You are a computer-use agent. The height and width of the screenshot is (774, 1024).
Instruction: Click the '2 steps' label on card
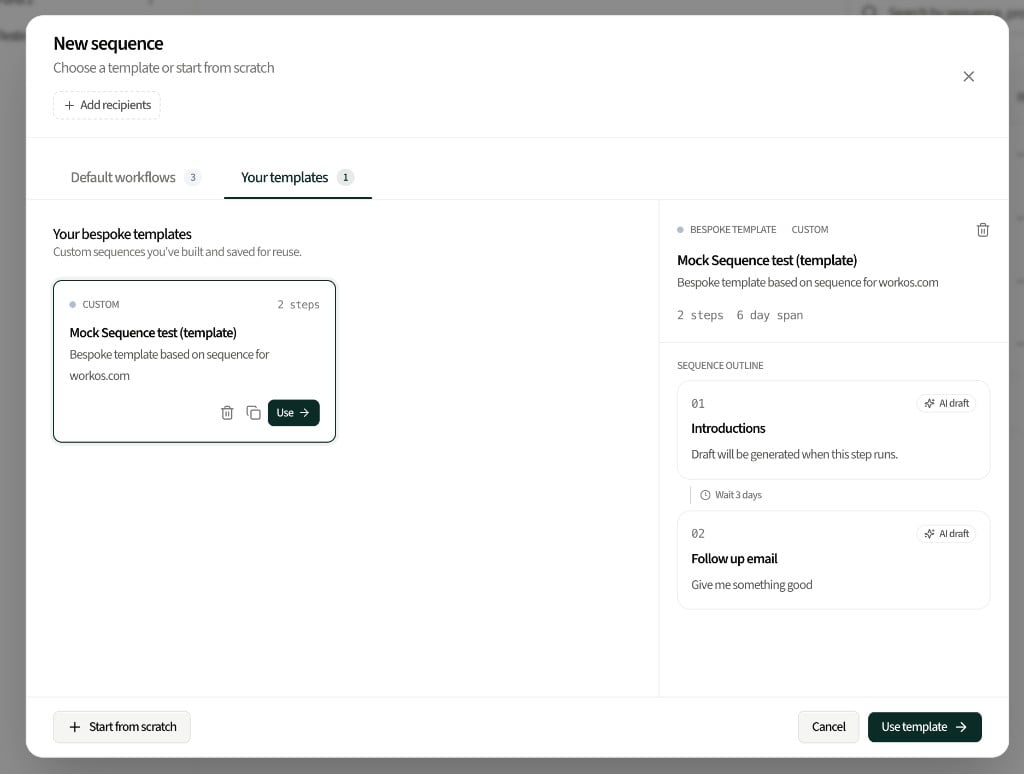[x=298, y=304]
